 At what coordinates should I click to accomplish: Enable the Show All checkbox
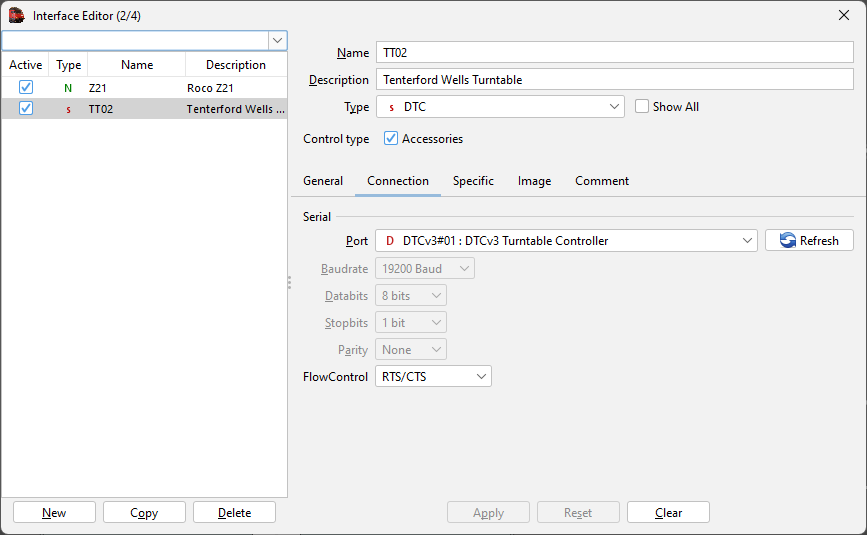click(x=642, y=107)
